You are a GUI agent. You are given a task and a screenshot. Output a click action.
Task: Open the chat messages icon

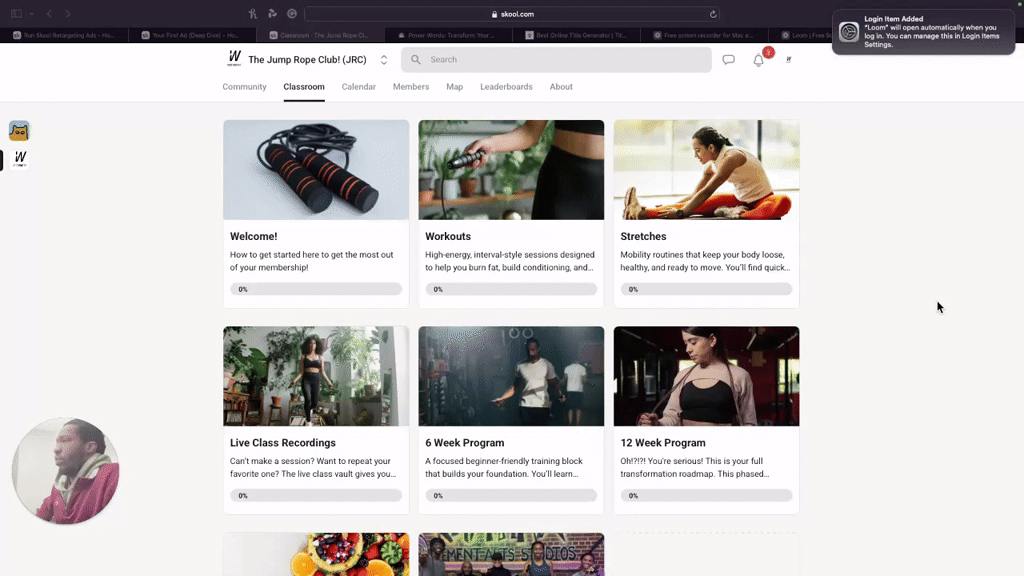click(728, 59)
